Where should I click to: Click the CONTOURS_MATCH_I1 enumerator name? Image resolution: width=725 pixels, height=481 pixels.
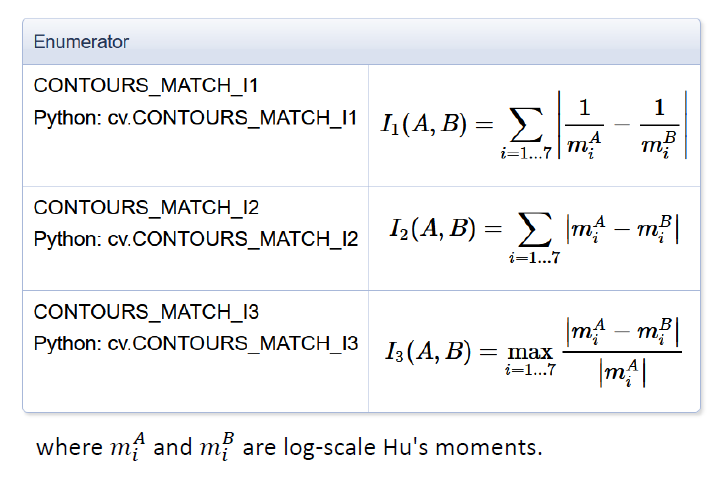pyautogui.click(x=147, y=88)
